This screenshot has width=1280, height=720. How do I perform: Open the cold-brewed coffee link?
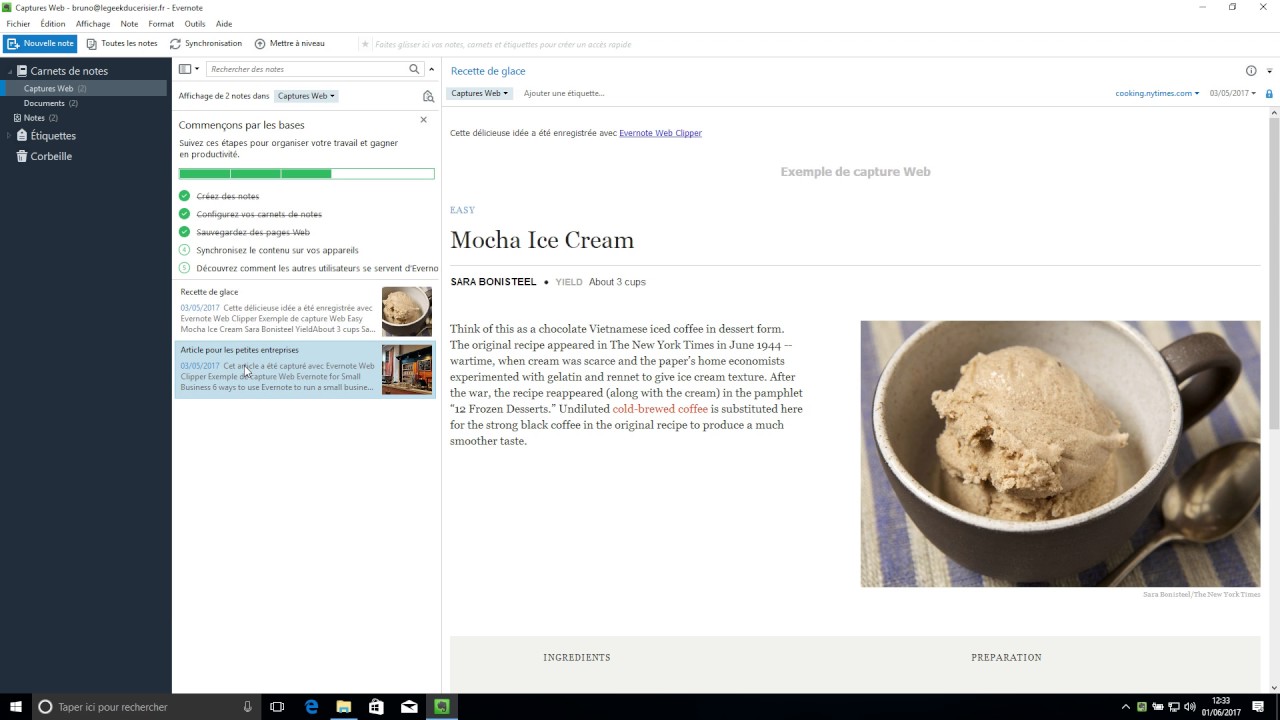(660, 409)
